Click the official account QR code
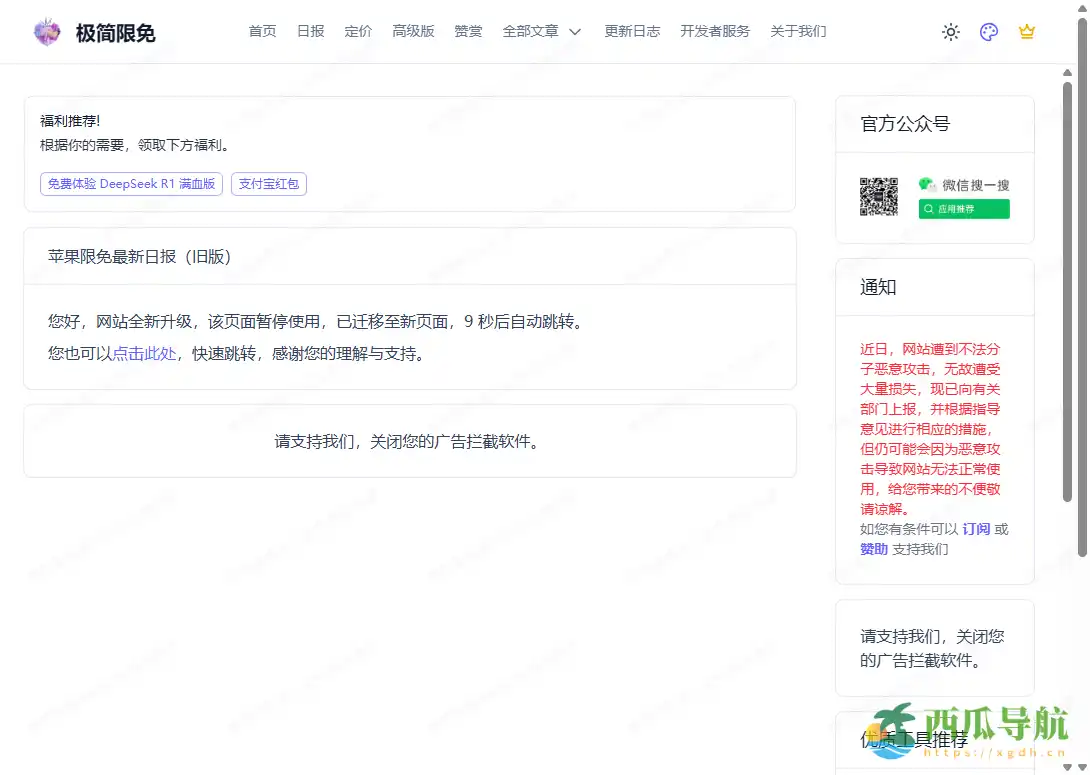Screen dimensions: 1090x775 point(878,197)
